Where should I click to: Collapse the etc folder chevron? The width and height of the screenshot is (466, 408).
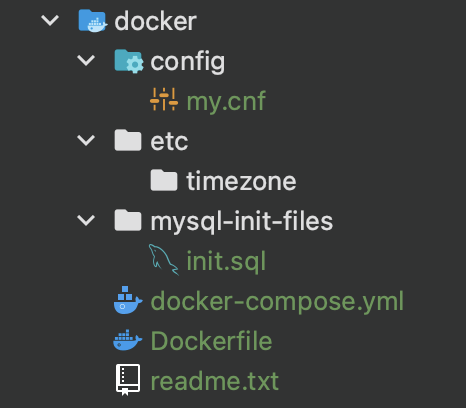(86, 140)
